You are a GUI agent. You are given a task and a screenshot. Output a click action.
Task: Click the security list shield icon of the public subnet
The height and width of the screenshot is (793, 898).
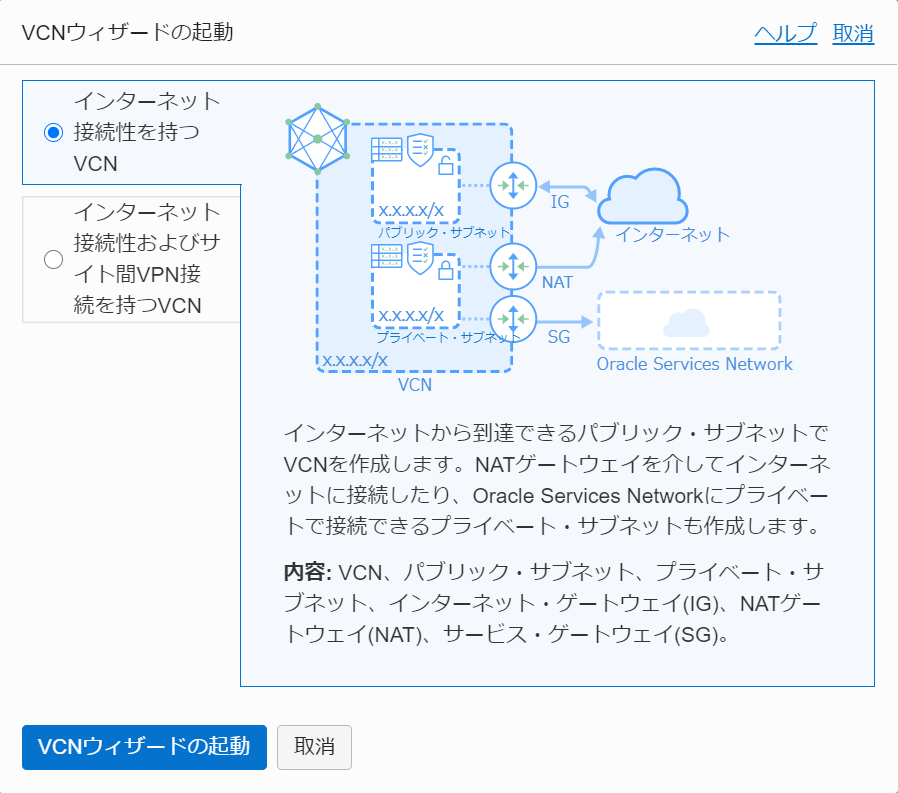[419, 150]
